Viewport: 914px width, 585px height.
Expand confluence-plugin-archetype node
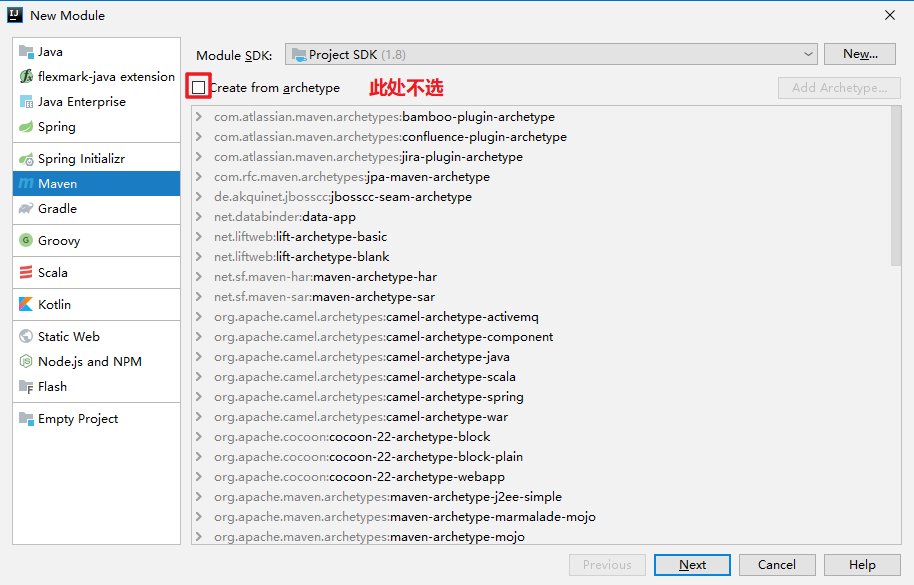199,136
